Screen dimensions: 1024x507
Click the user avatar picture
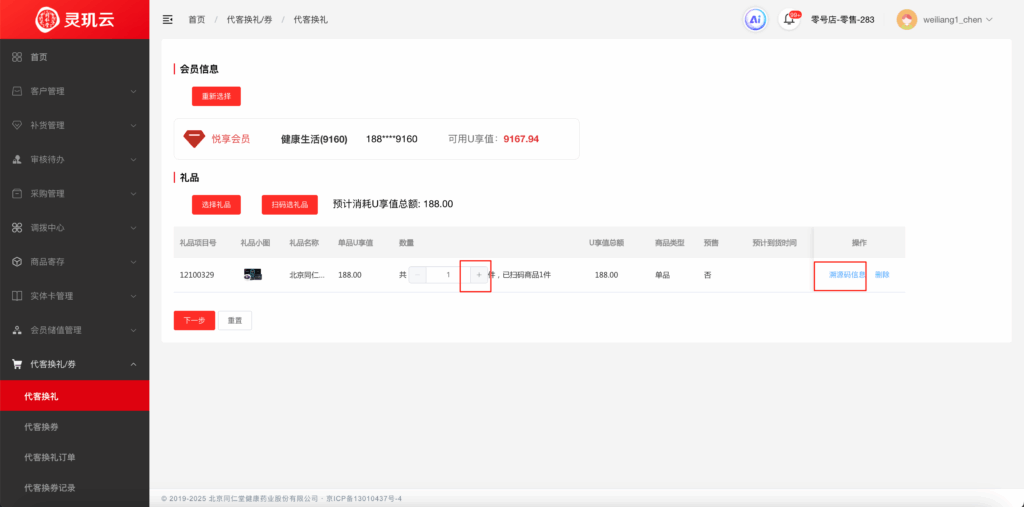pos(906,19)
